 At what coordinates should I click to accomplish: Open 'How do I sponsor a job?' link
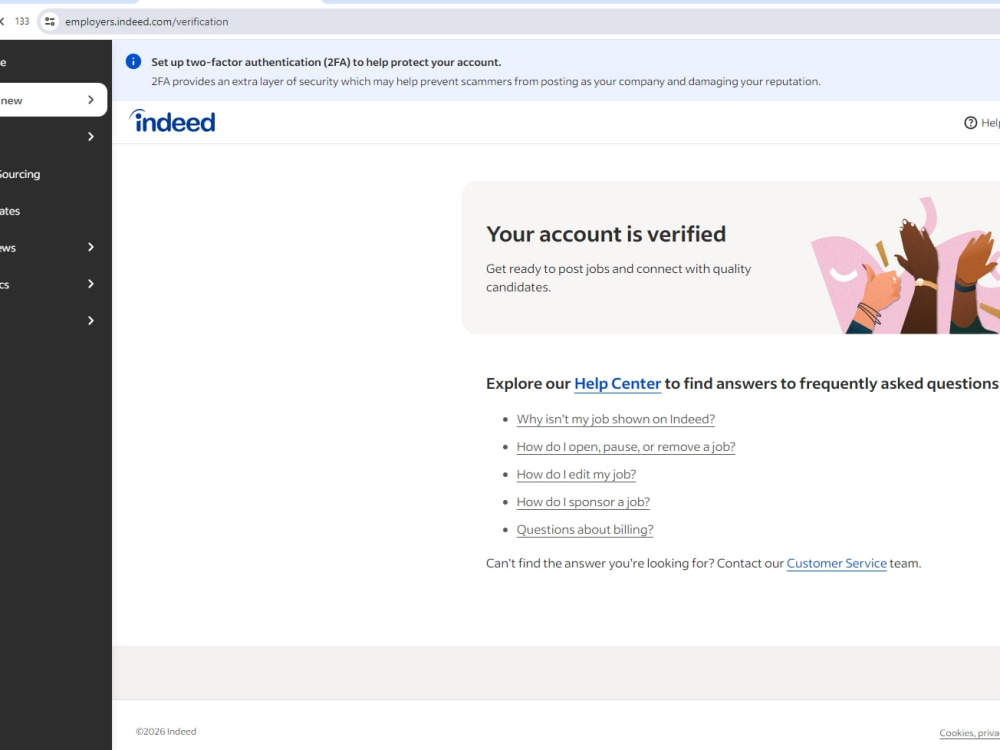tap(583, 502)
